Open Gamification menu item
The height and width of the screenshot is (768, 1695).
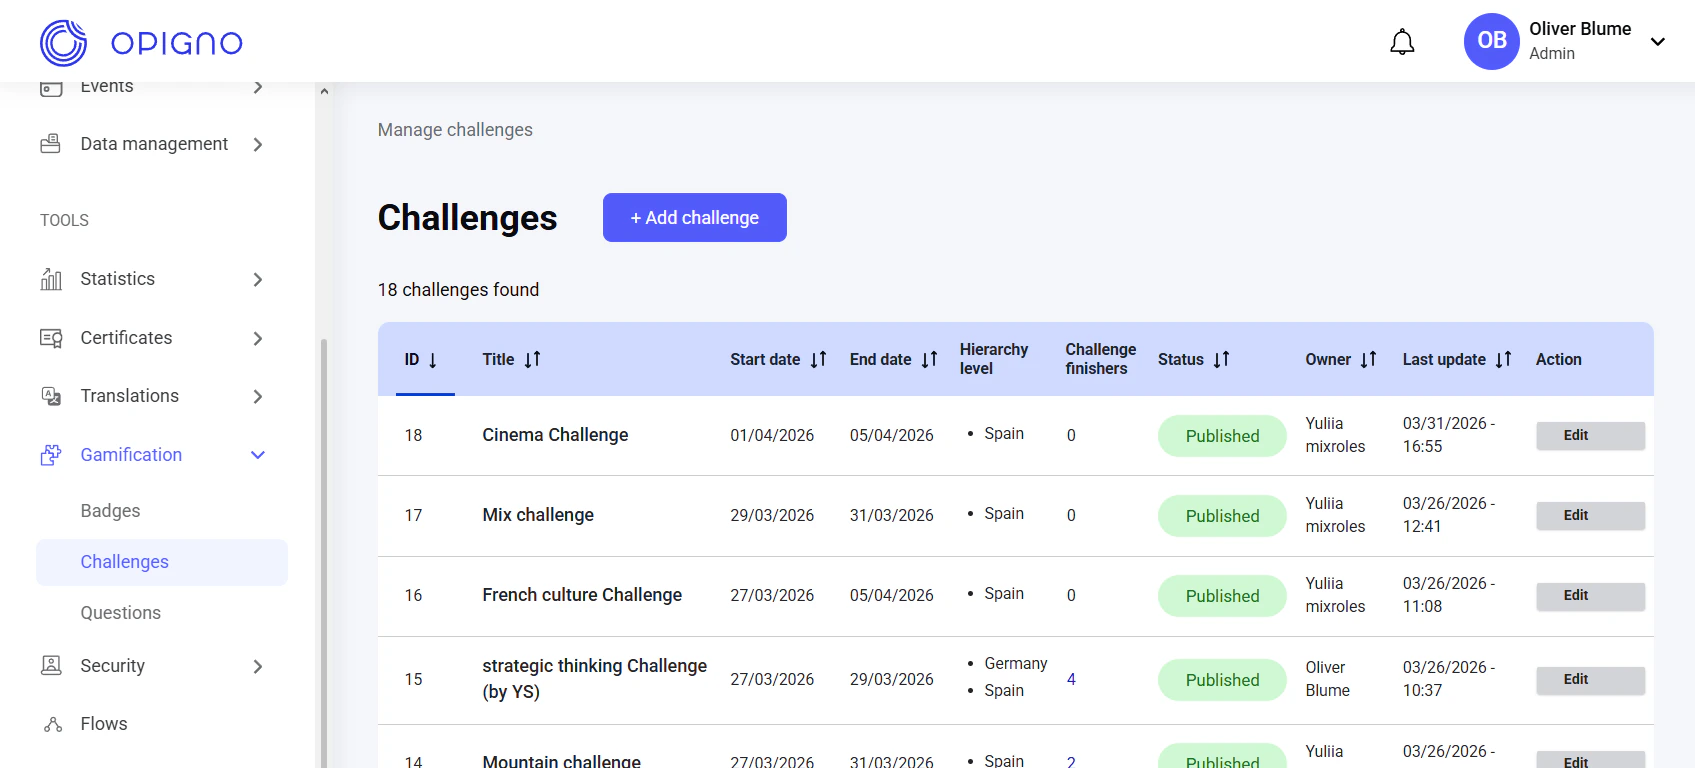pyautogui.click(x=131, y=455)
